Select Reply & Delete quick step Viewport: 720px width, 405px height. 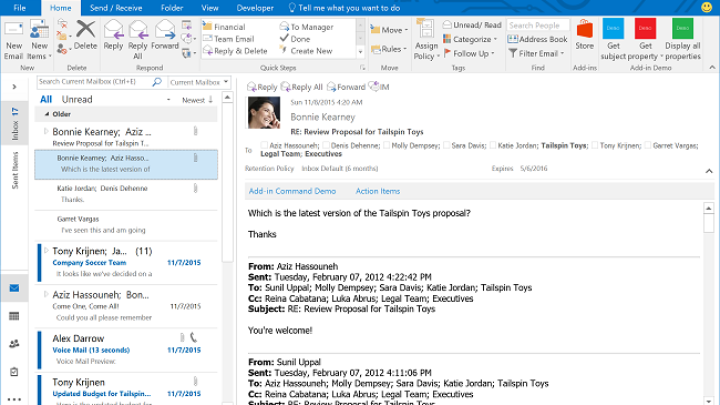(235, 51)
